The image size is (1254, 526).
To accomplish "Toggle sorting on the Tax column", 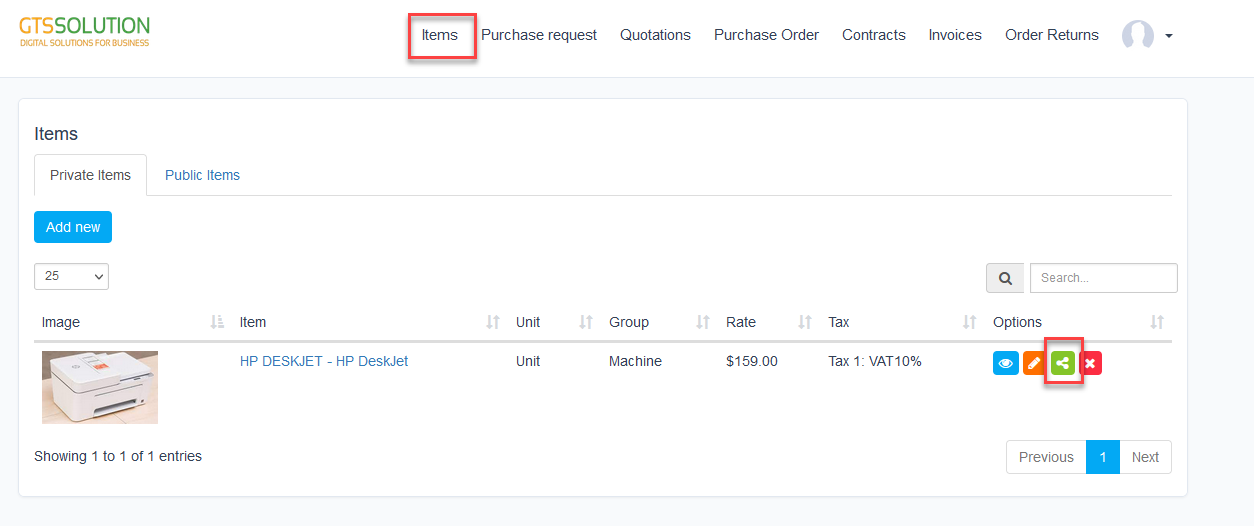I will point(968,322).
